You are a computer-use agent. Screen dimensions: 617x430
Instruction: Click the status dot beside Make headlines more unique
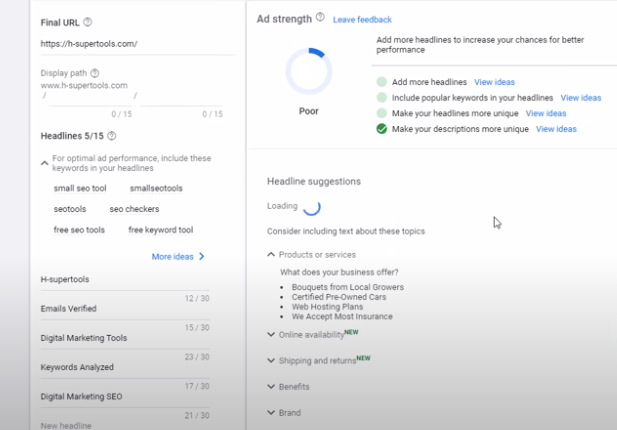pos(382,113)
